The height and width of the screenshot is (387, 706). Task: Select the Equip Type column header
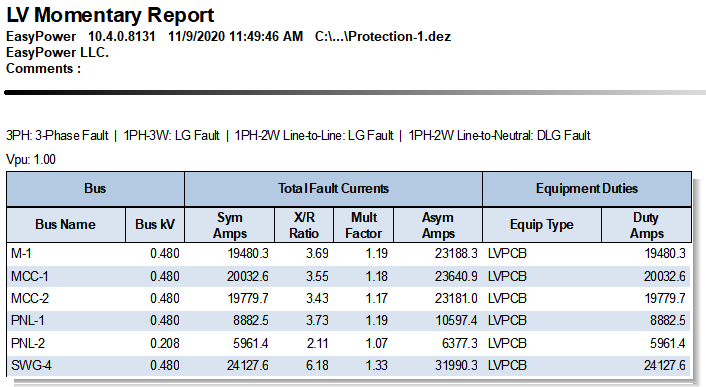pos(542,225)
